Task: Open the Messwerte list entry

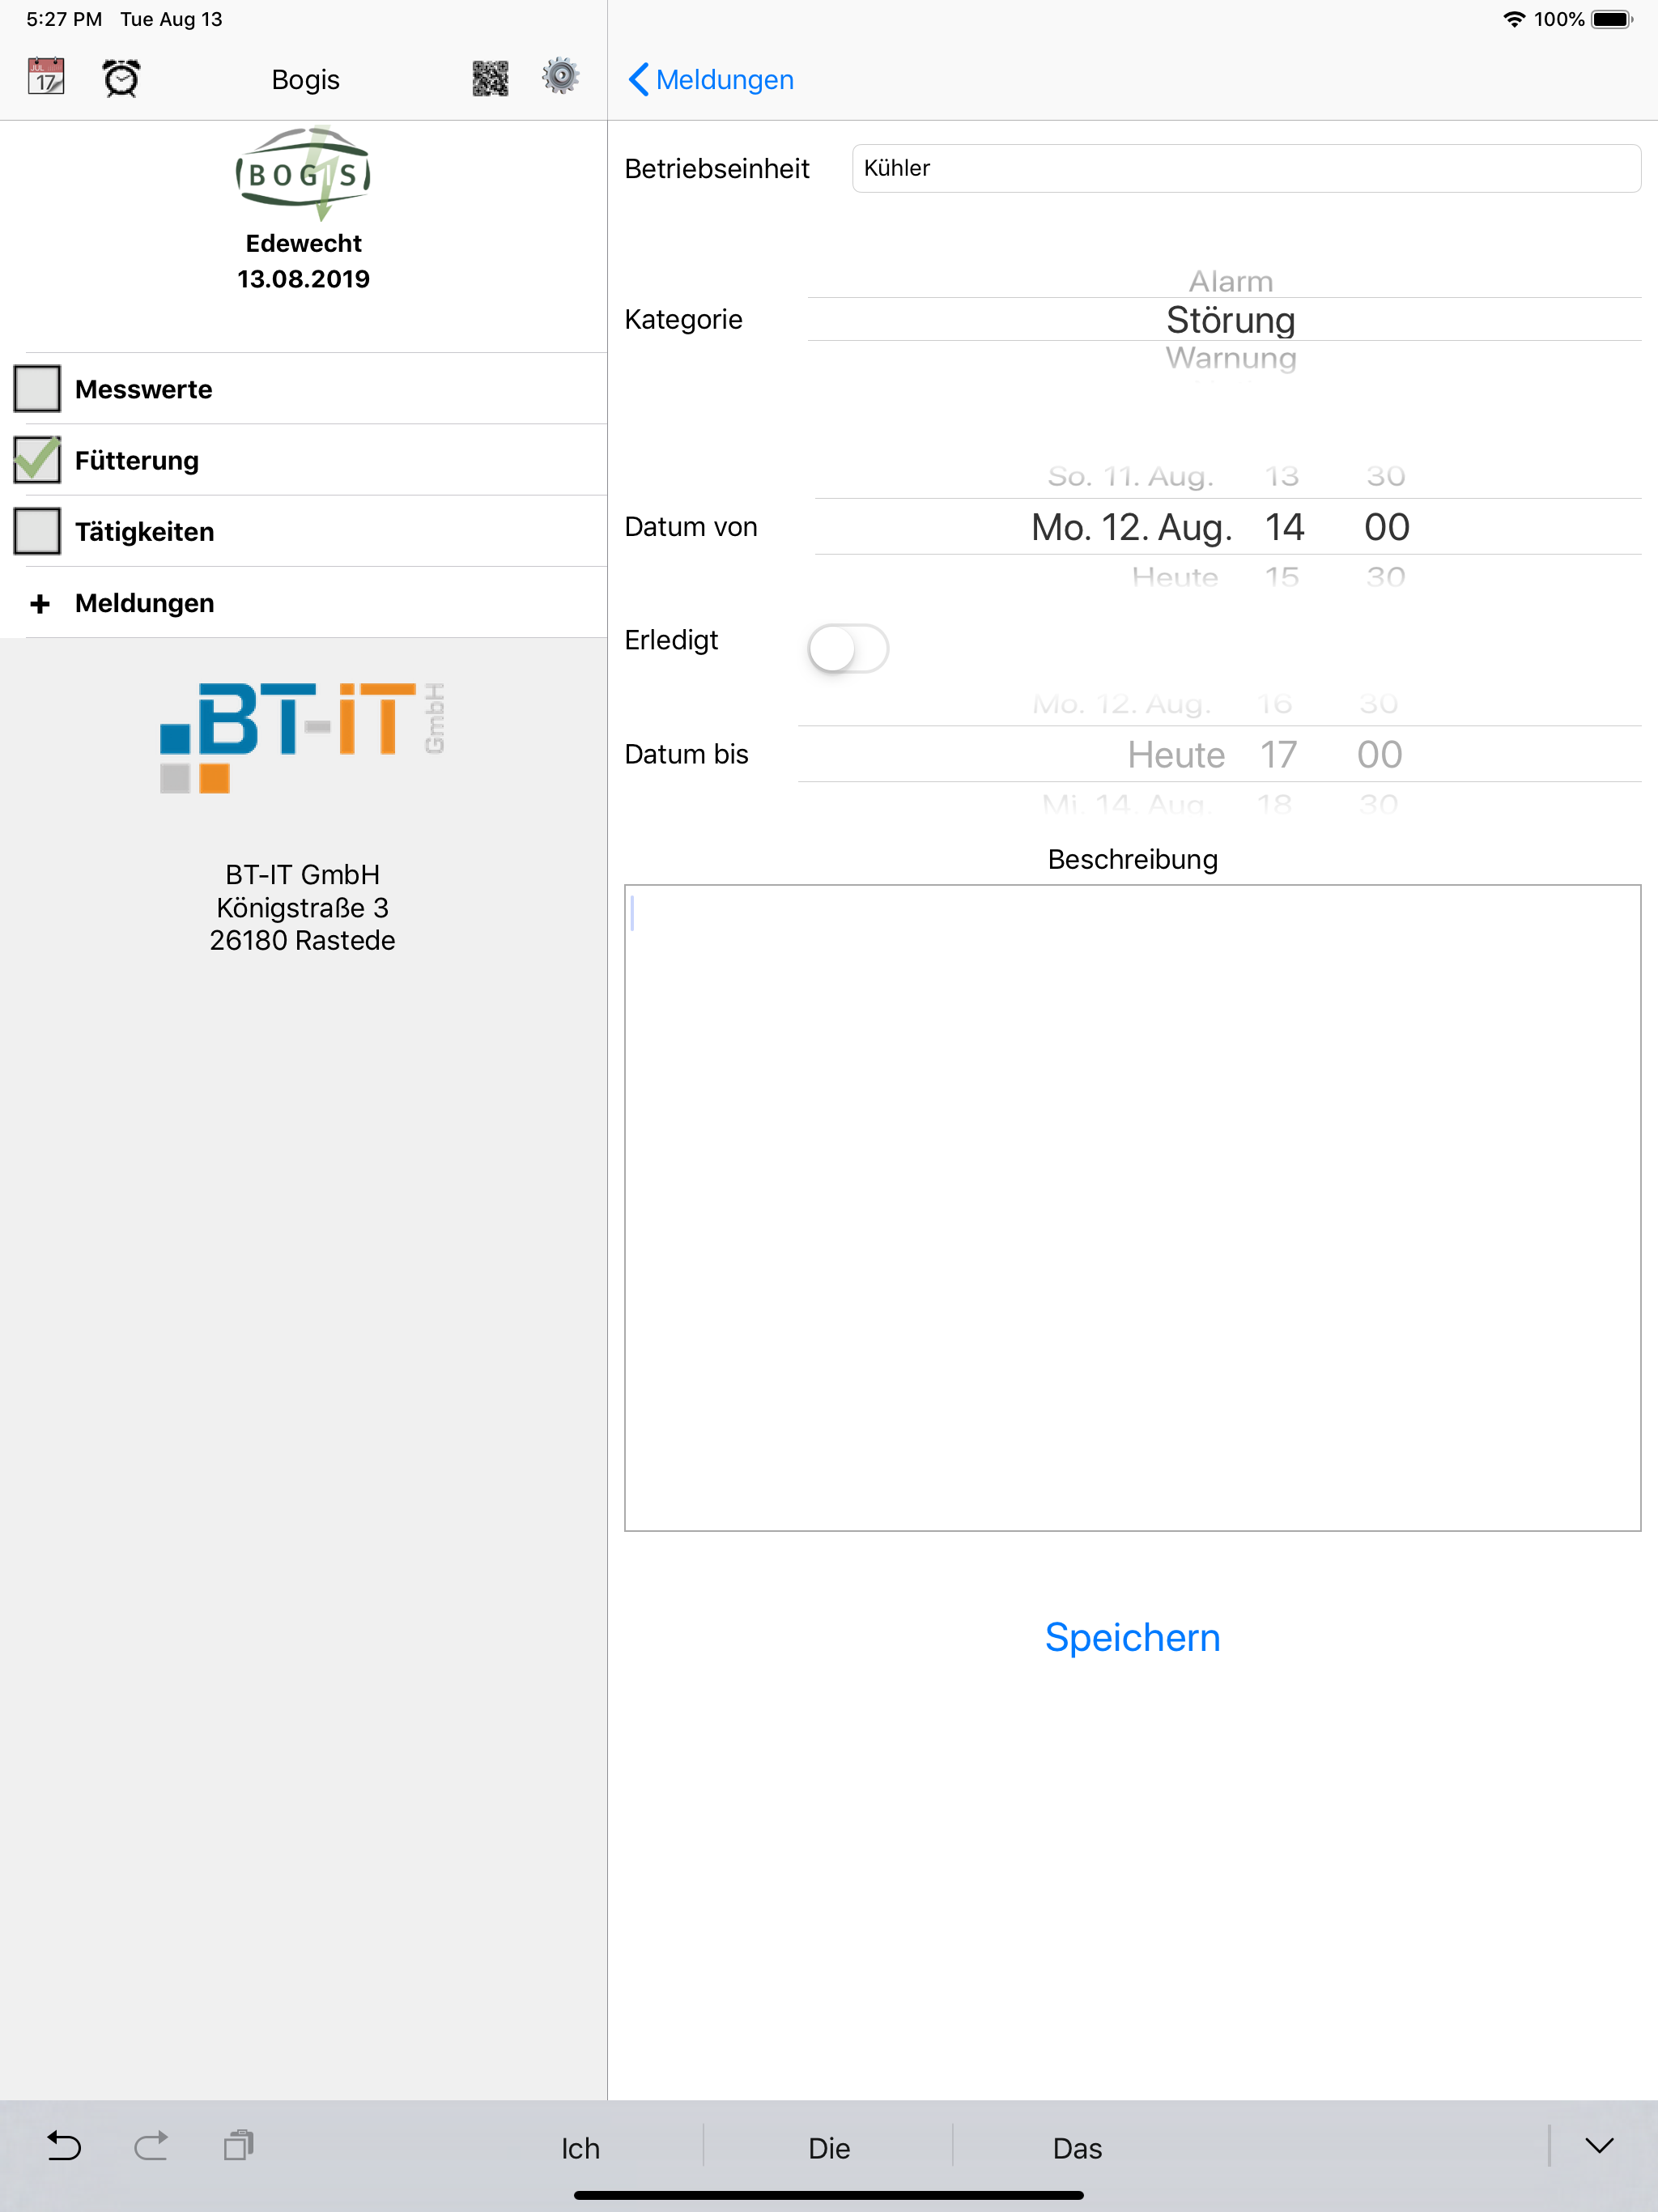Action: 303,388
